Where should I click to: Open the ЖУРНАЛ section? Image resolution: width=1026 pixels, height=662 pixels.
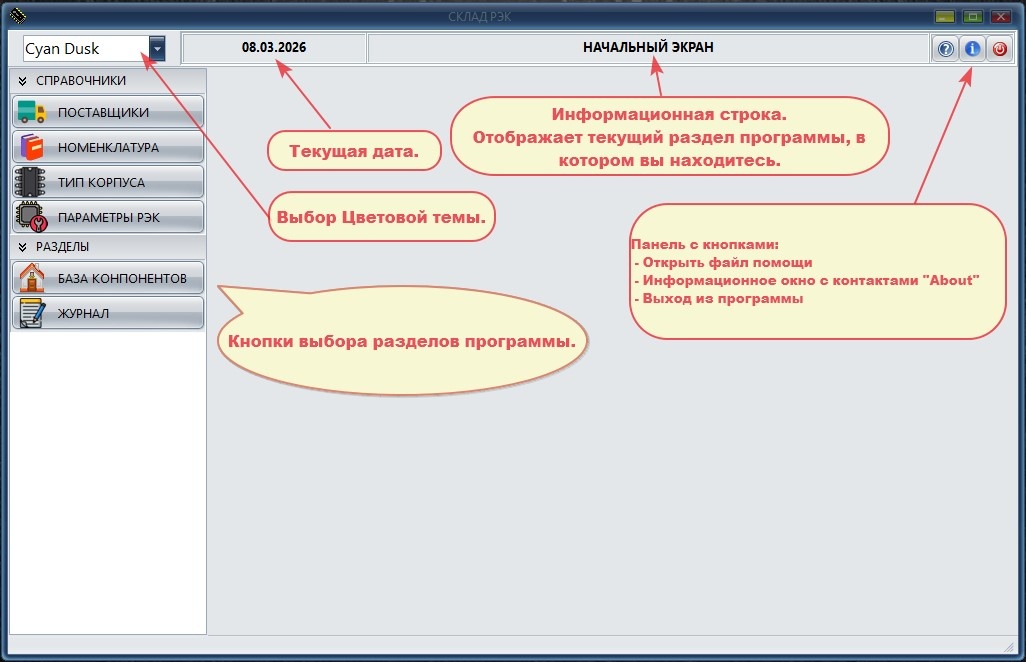(x=108, y=313)
